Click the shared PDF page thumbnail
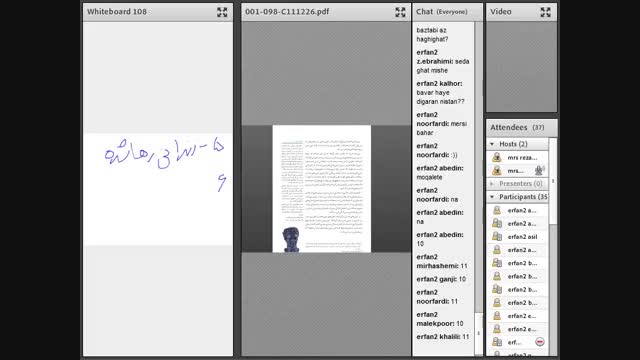Screen dimensions: 640x360 point(322,189)
